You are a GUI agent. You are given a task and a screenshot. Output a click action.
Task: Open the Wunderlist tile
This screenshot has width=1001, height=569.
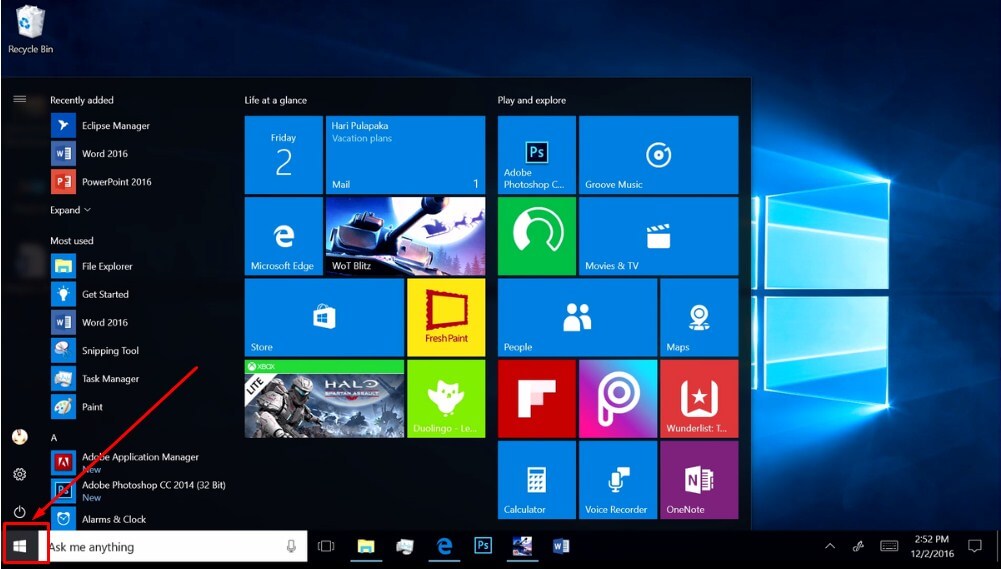click(x=699, y=398)
